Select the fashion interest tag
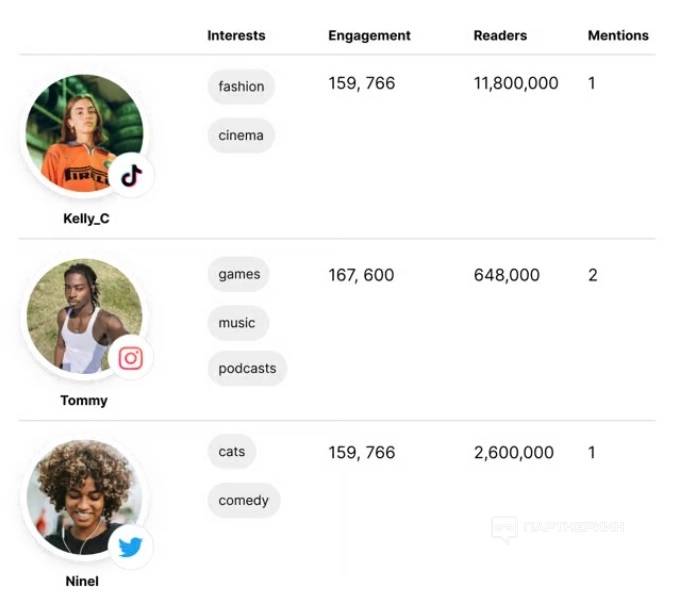Image resolution: width=675 pixels, height=596 pixels. click(241, 86)
